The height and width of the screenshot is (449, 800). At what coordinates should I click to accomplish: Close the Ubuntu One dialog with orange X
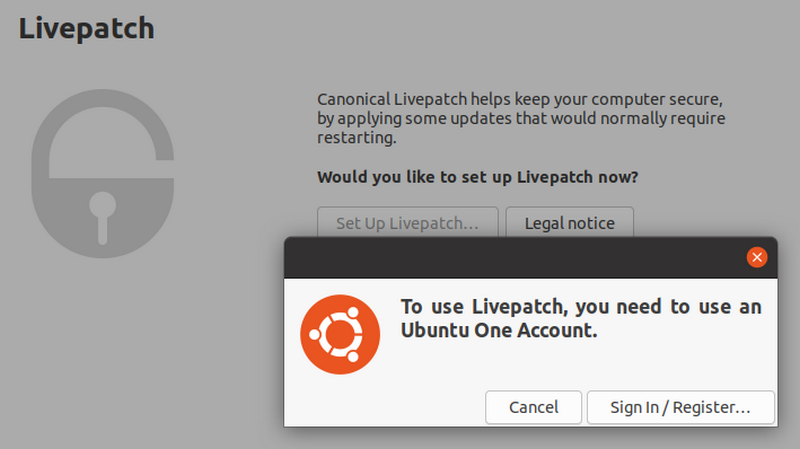pos(757,257)
